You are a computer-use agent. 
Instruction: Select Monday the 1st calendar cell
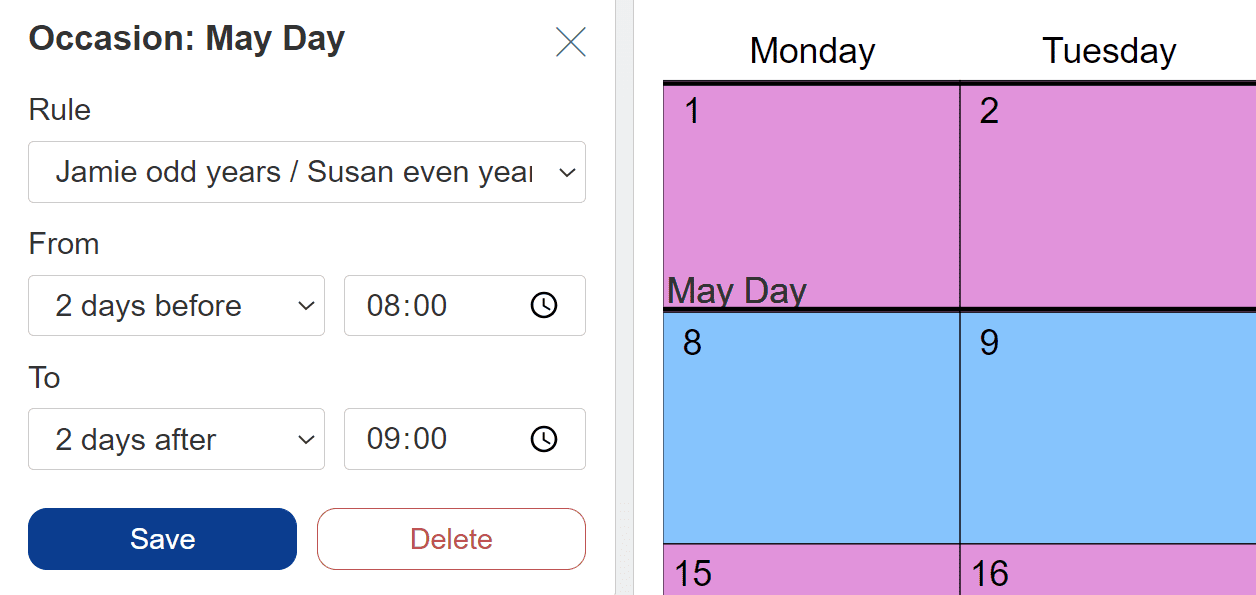pyautogui.click(x=811, y=196)
